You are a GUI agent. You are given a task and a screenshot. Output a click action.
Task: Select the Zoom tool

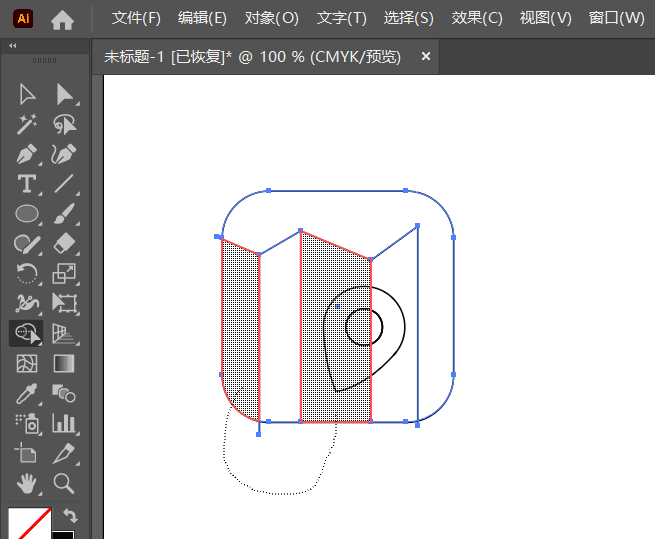pyautogui.click(x=64, y=483)
